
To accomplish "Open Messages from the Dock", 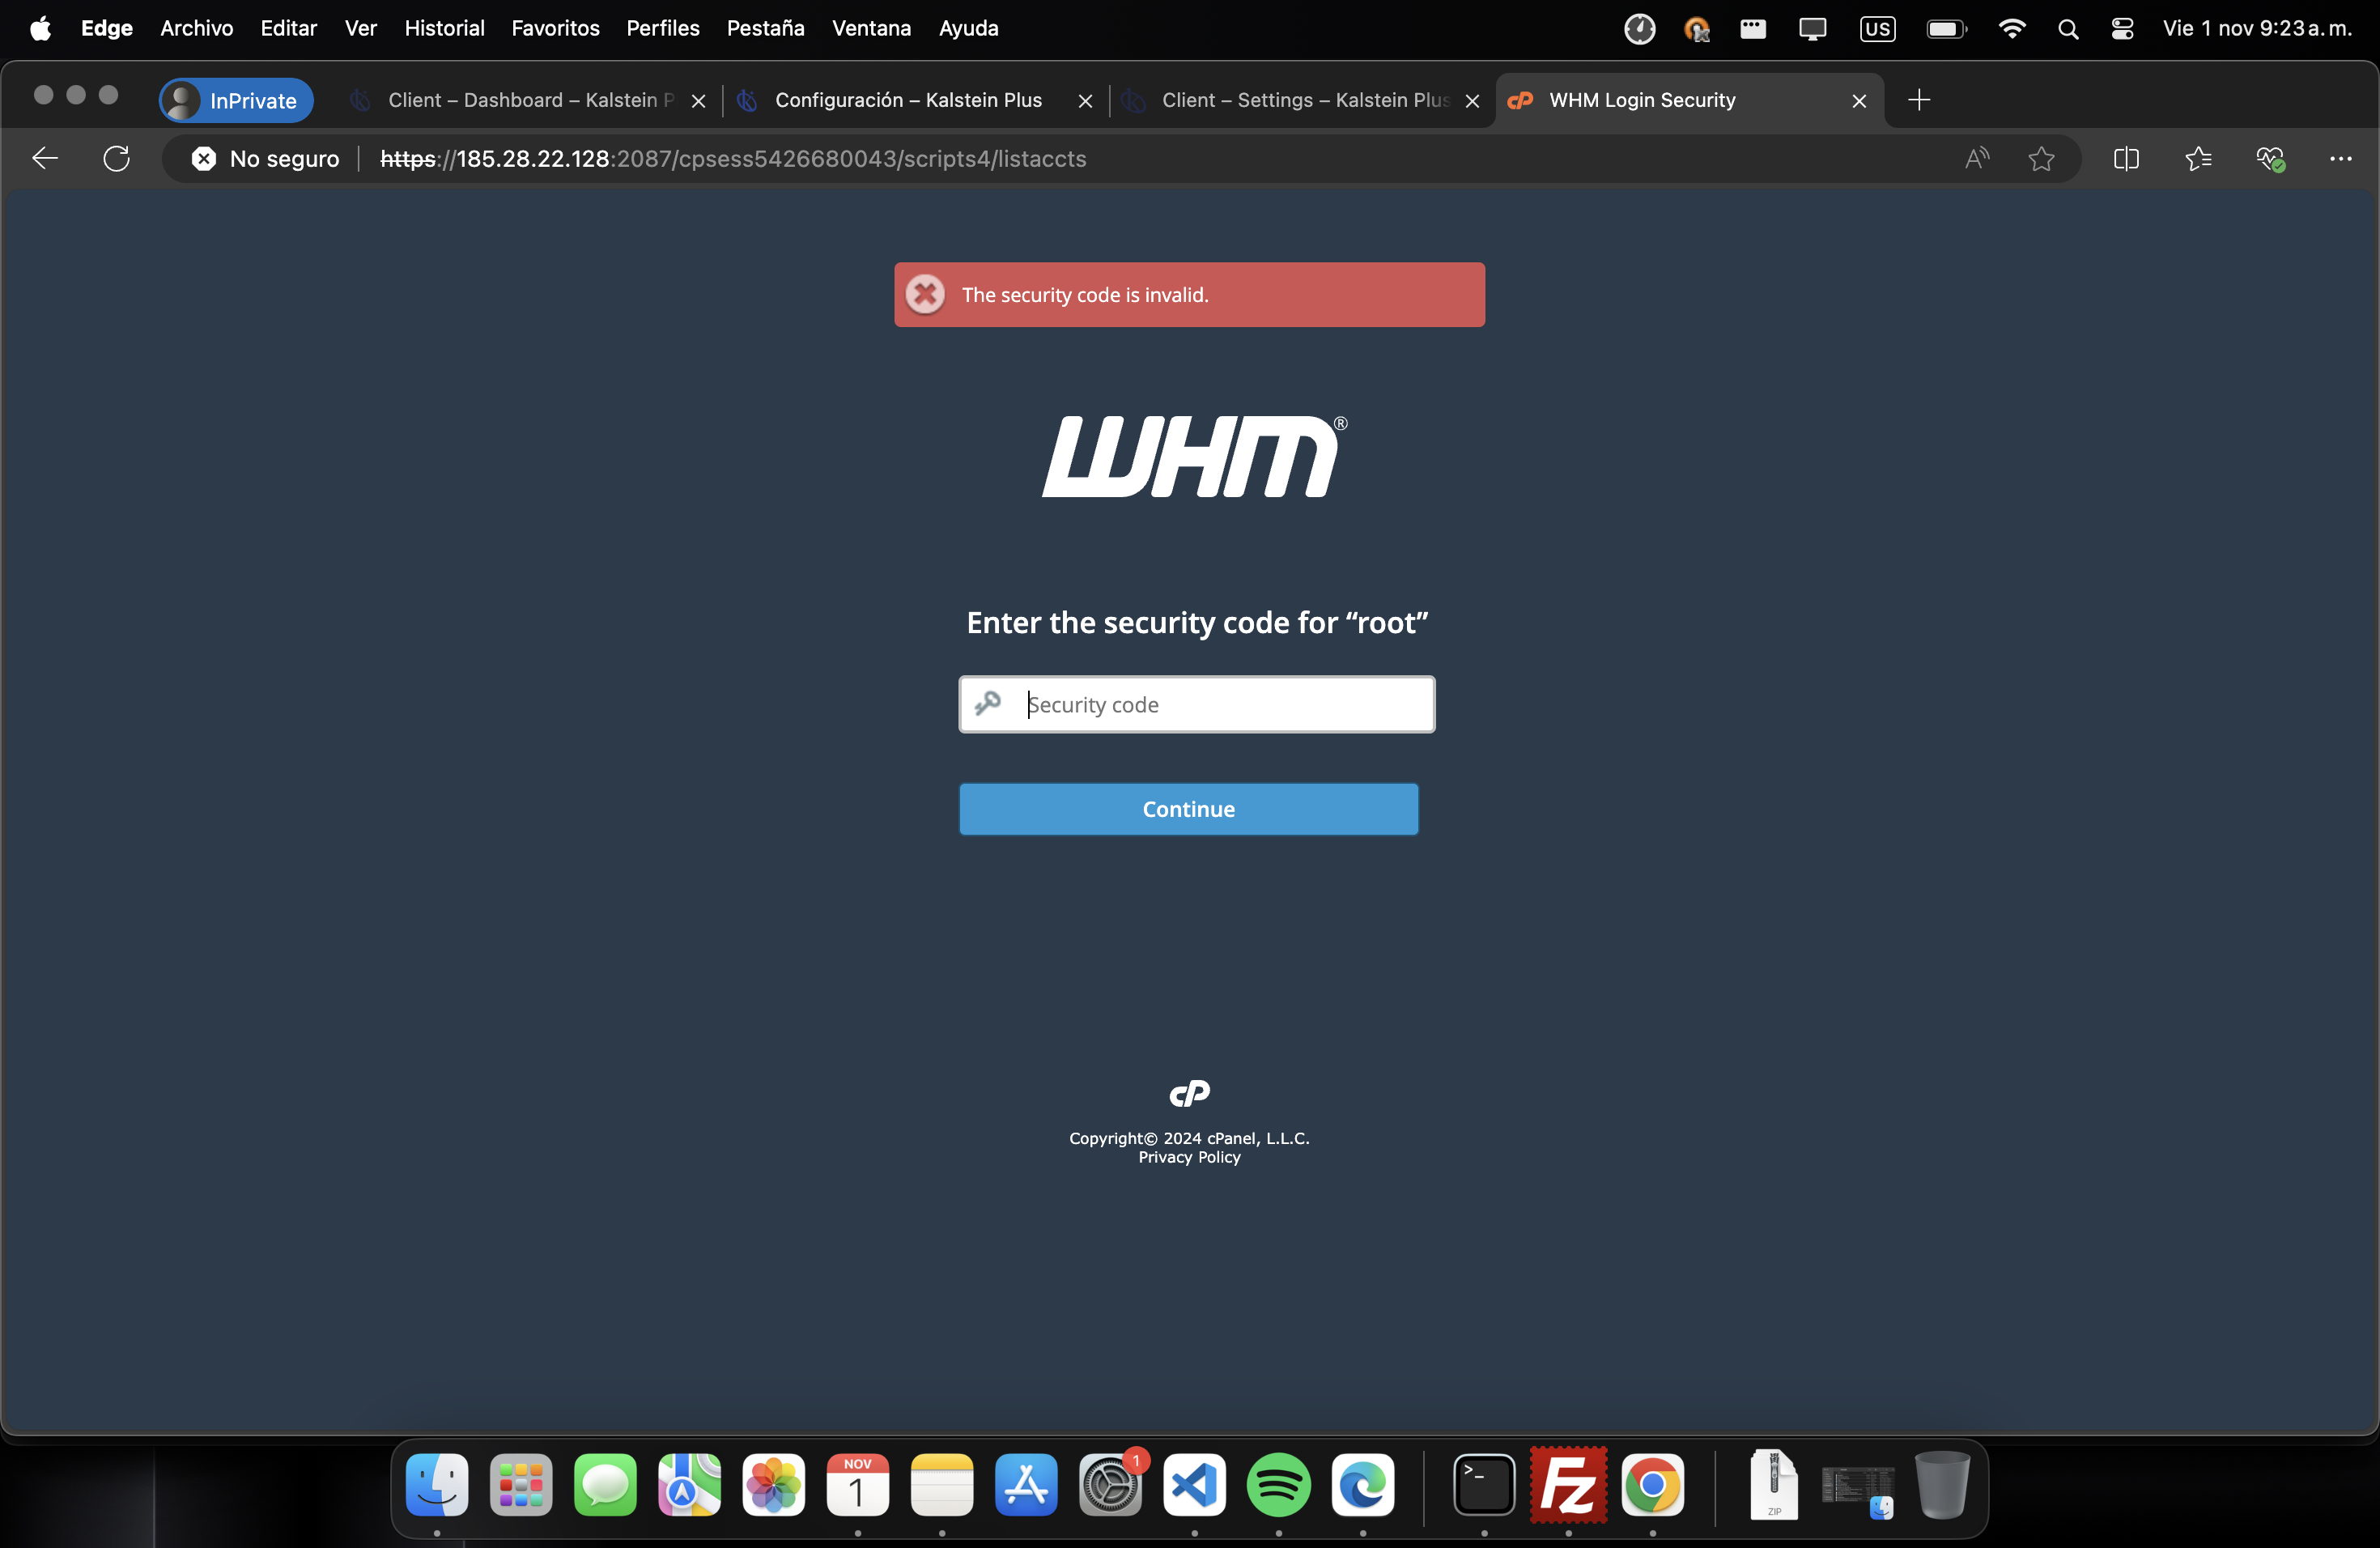I will click(605, 1485).
